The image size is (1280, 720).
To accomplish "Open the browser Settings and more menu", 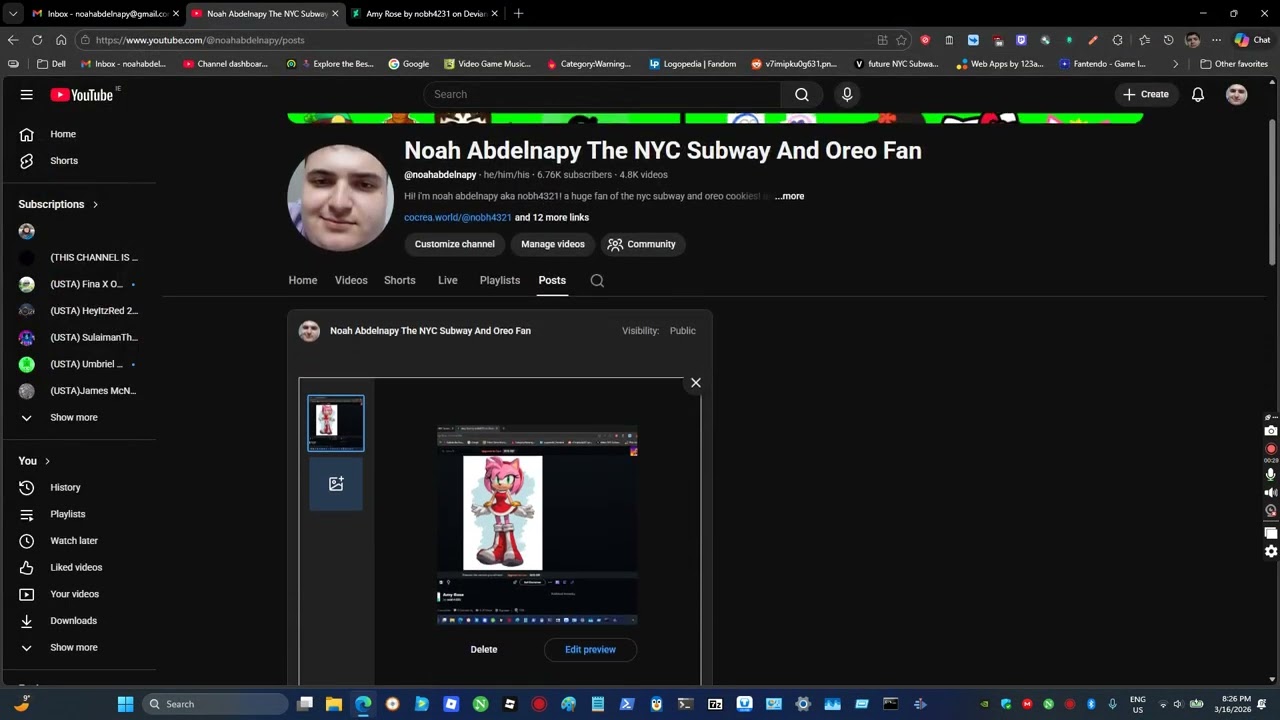I will point(1216,40).
